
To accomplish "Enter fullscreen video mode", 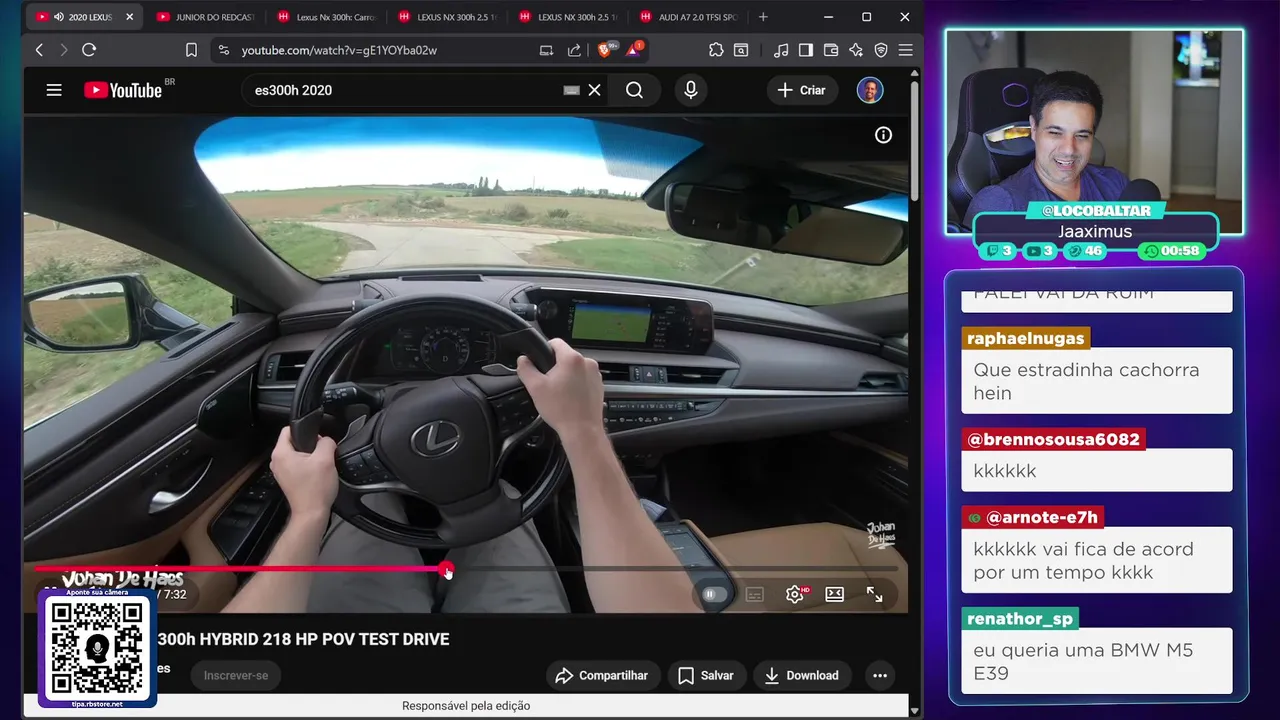I will pos(874,594).
